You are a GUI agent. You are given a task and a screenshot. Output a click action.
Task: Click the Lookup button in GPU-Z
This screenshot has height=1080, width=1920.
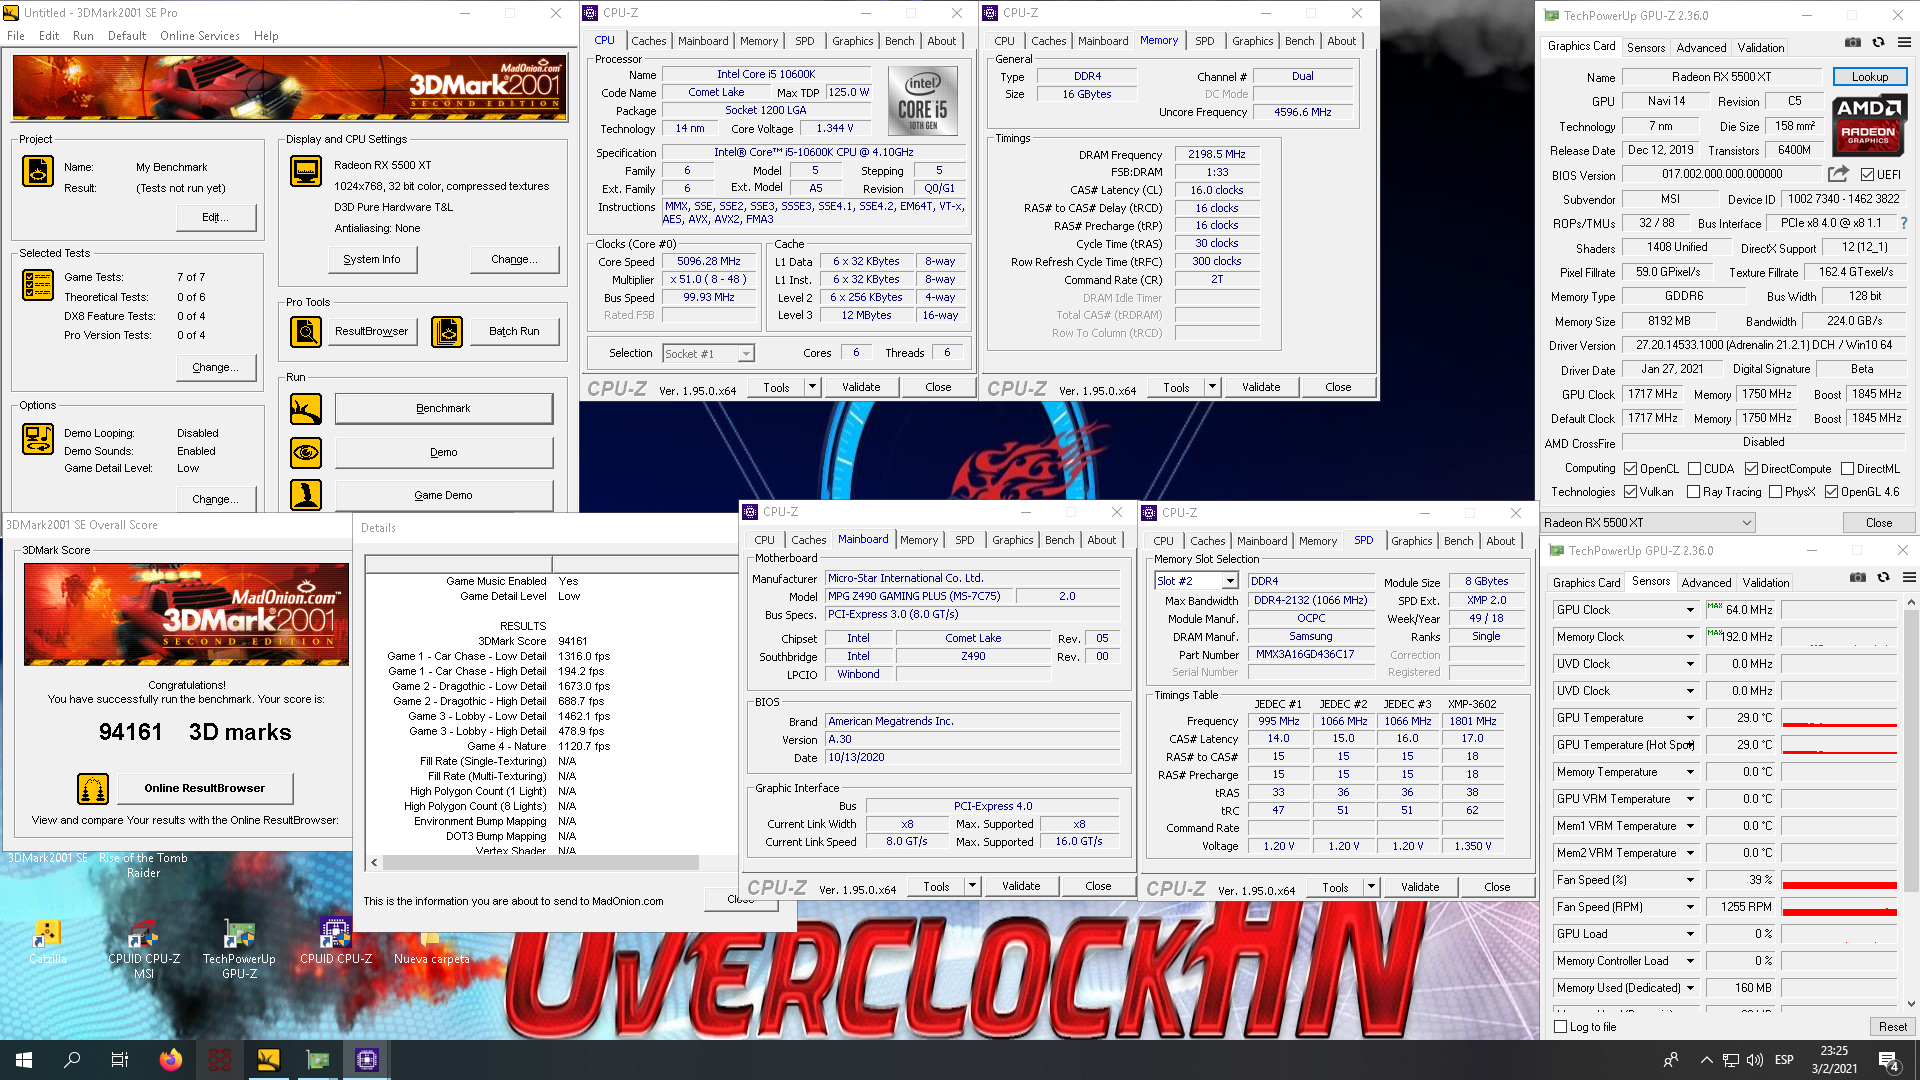tap(1870, 77)
